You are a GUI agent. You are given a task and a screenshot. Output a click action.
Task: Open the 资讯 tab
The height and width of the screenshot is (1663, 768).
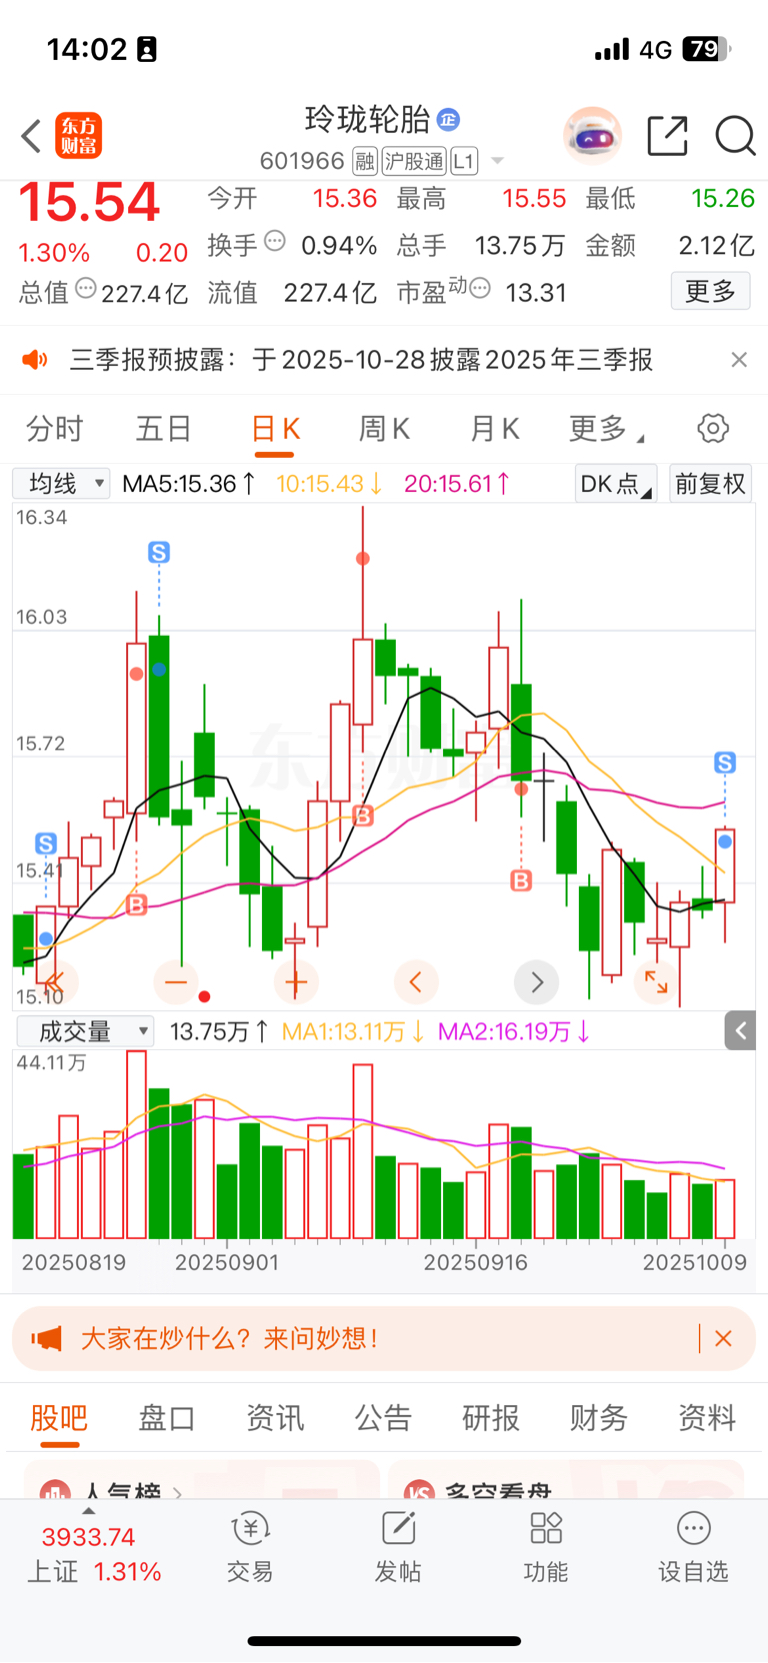275,1418
